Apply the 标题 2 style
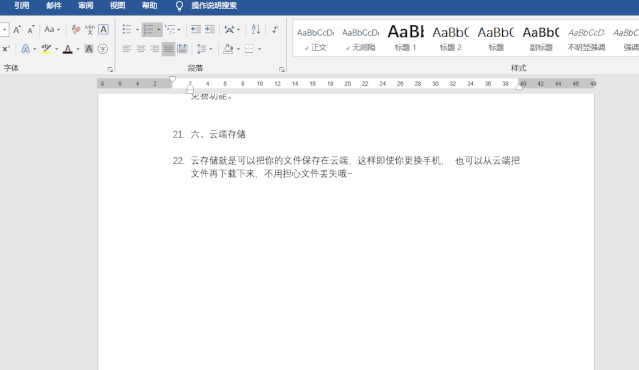 point(451,39)
